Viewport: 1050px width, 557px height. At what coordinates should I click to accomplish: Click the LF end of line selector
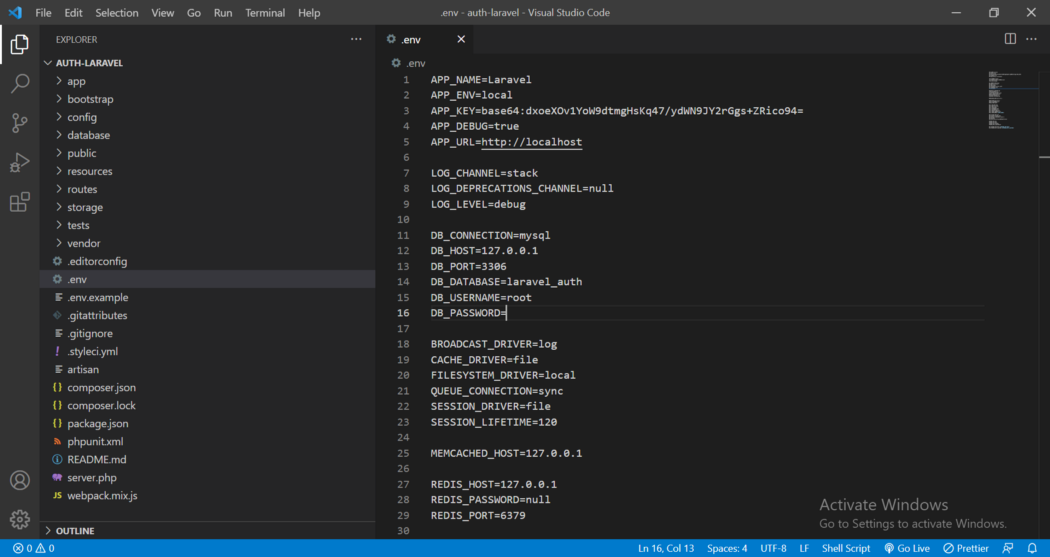click(x=804, y=548)
